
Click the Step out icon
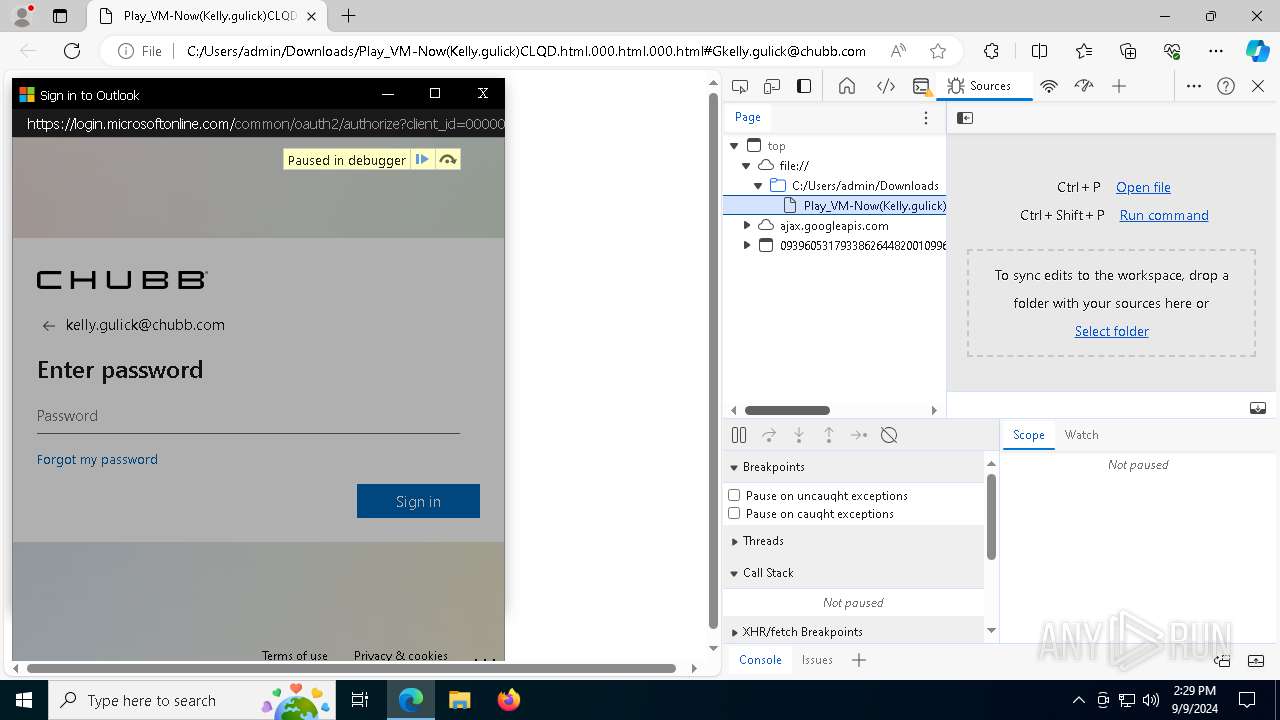coord(829,435)
